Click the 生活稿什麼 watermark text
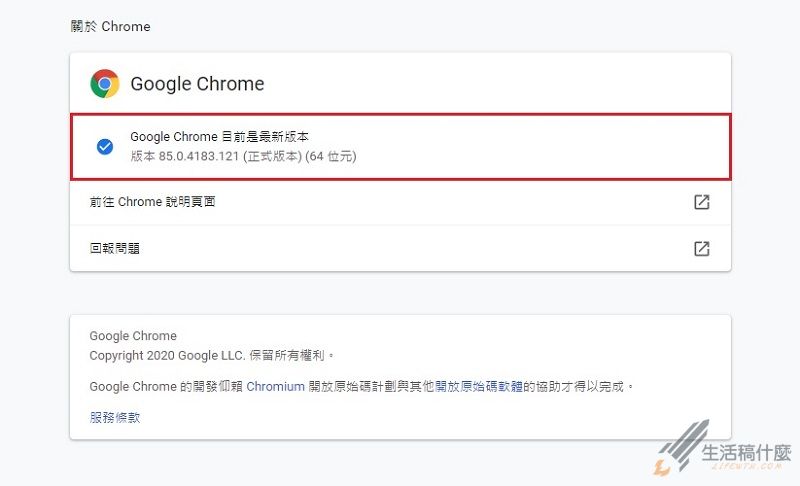Viewport: 800px width, 486px height. (746, 453)
